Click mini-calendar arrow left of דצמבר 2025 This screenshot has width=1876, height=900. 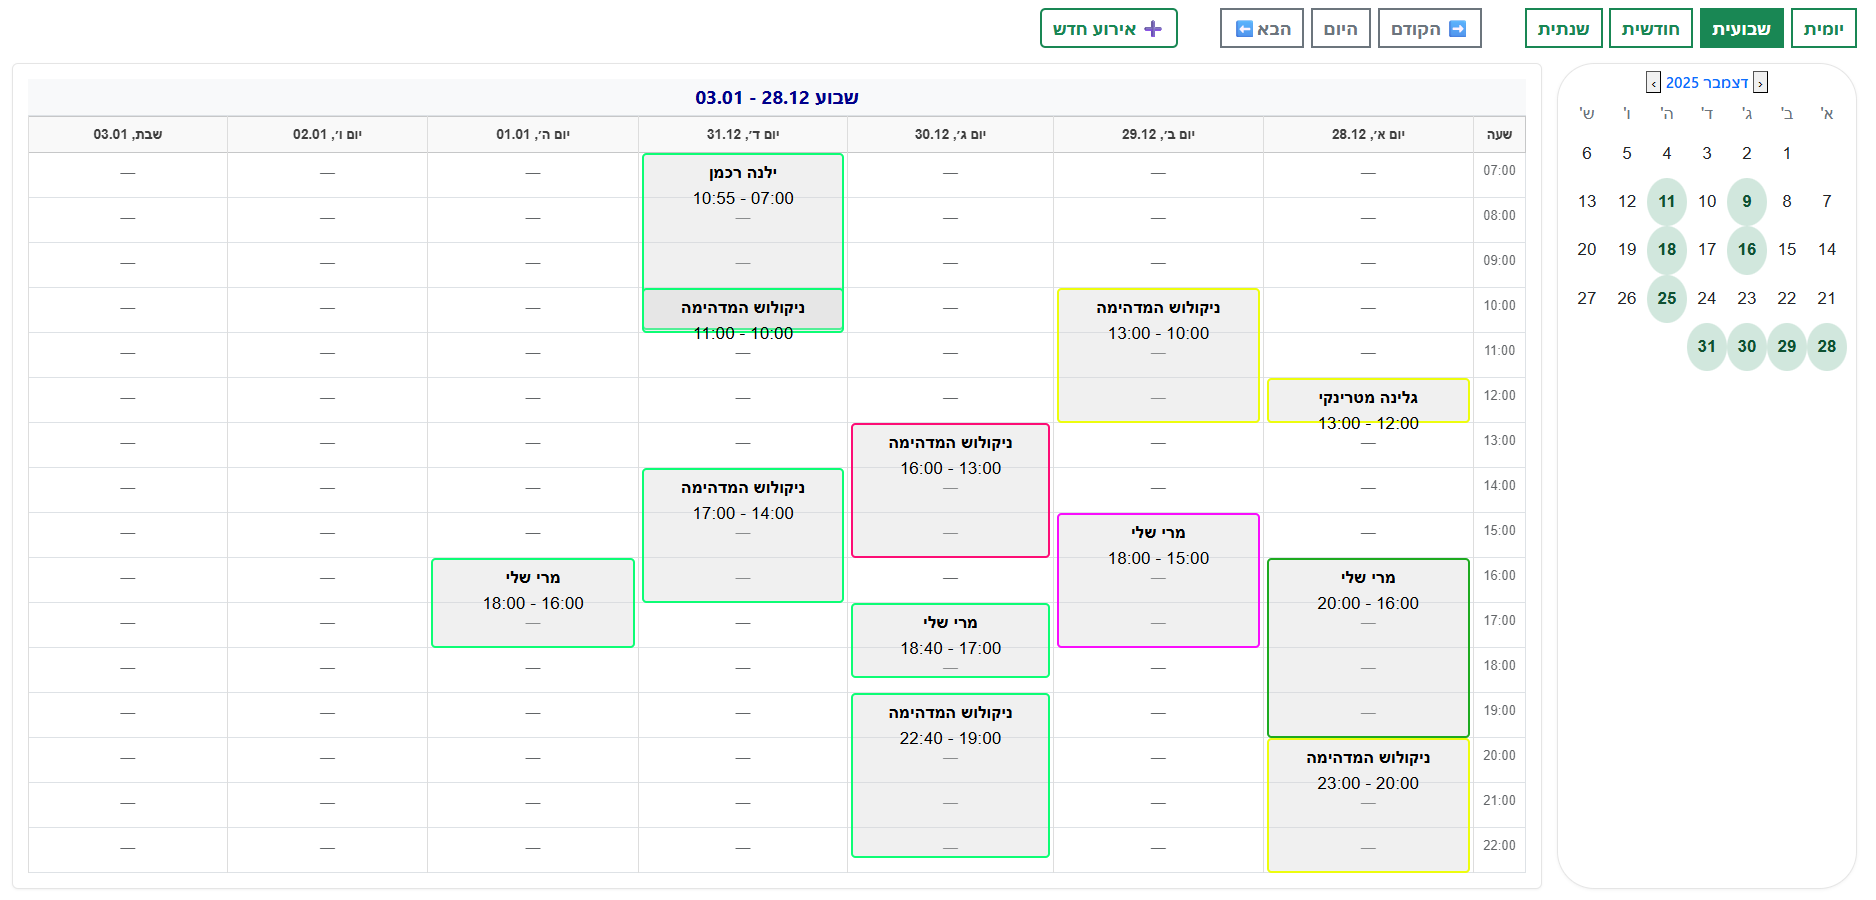point(1653,83)
